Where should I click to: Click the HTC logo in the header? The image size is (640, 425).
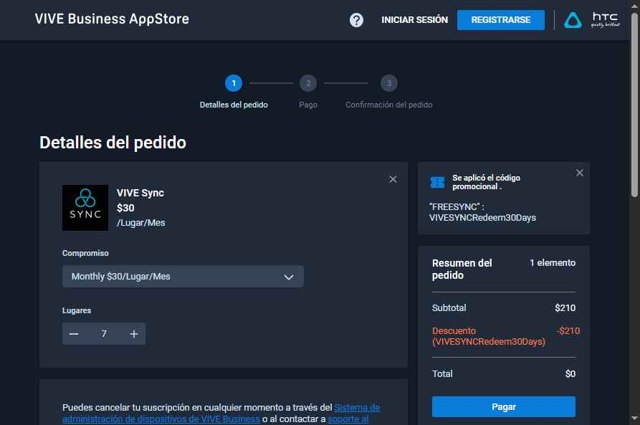pyautogui.click(x=605, y=19)
